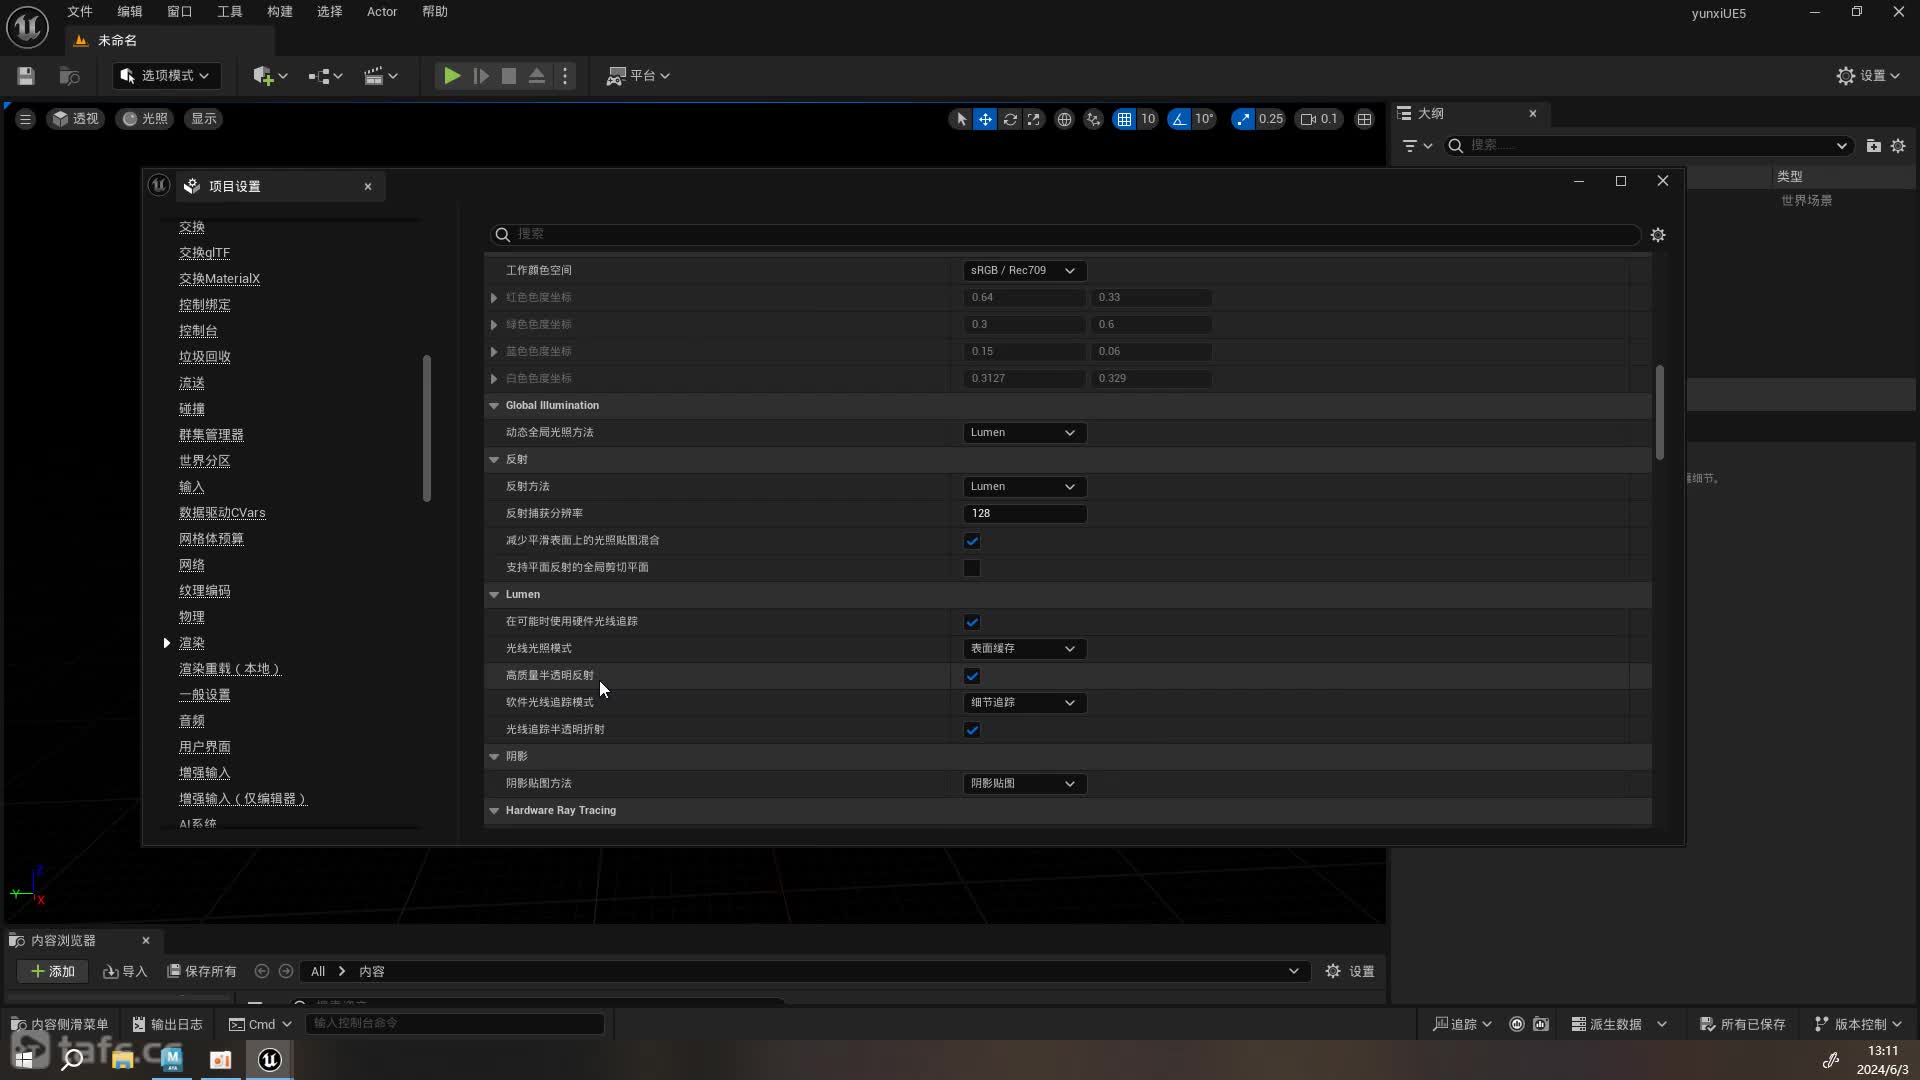
Task: Click the outliner new folder icon
Action: tap(1873, 146)
